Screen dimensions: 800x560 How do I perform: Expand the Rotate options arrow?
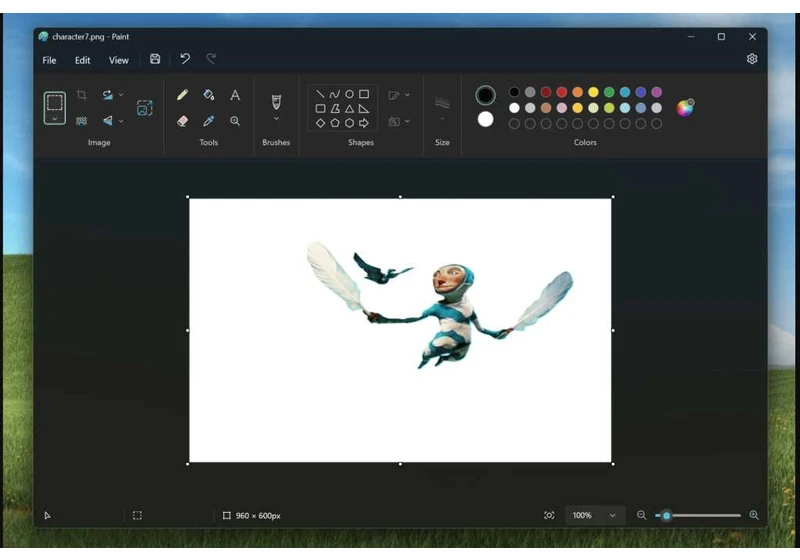tap(121, 94)
